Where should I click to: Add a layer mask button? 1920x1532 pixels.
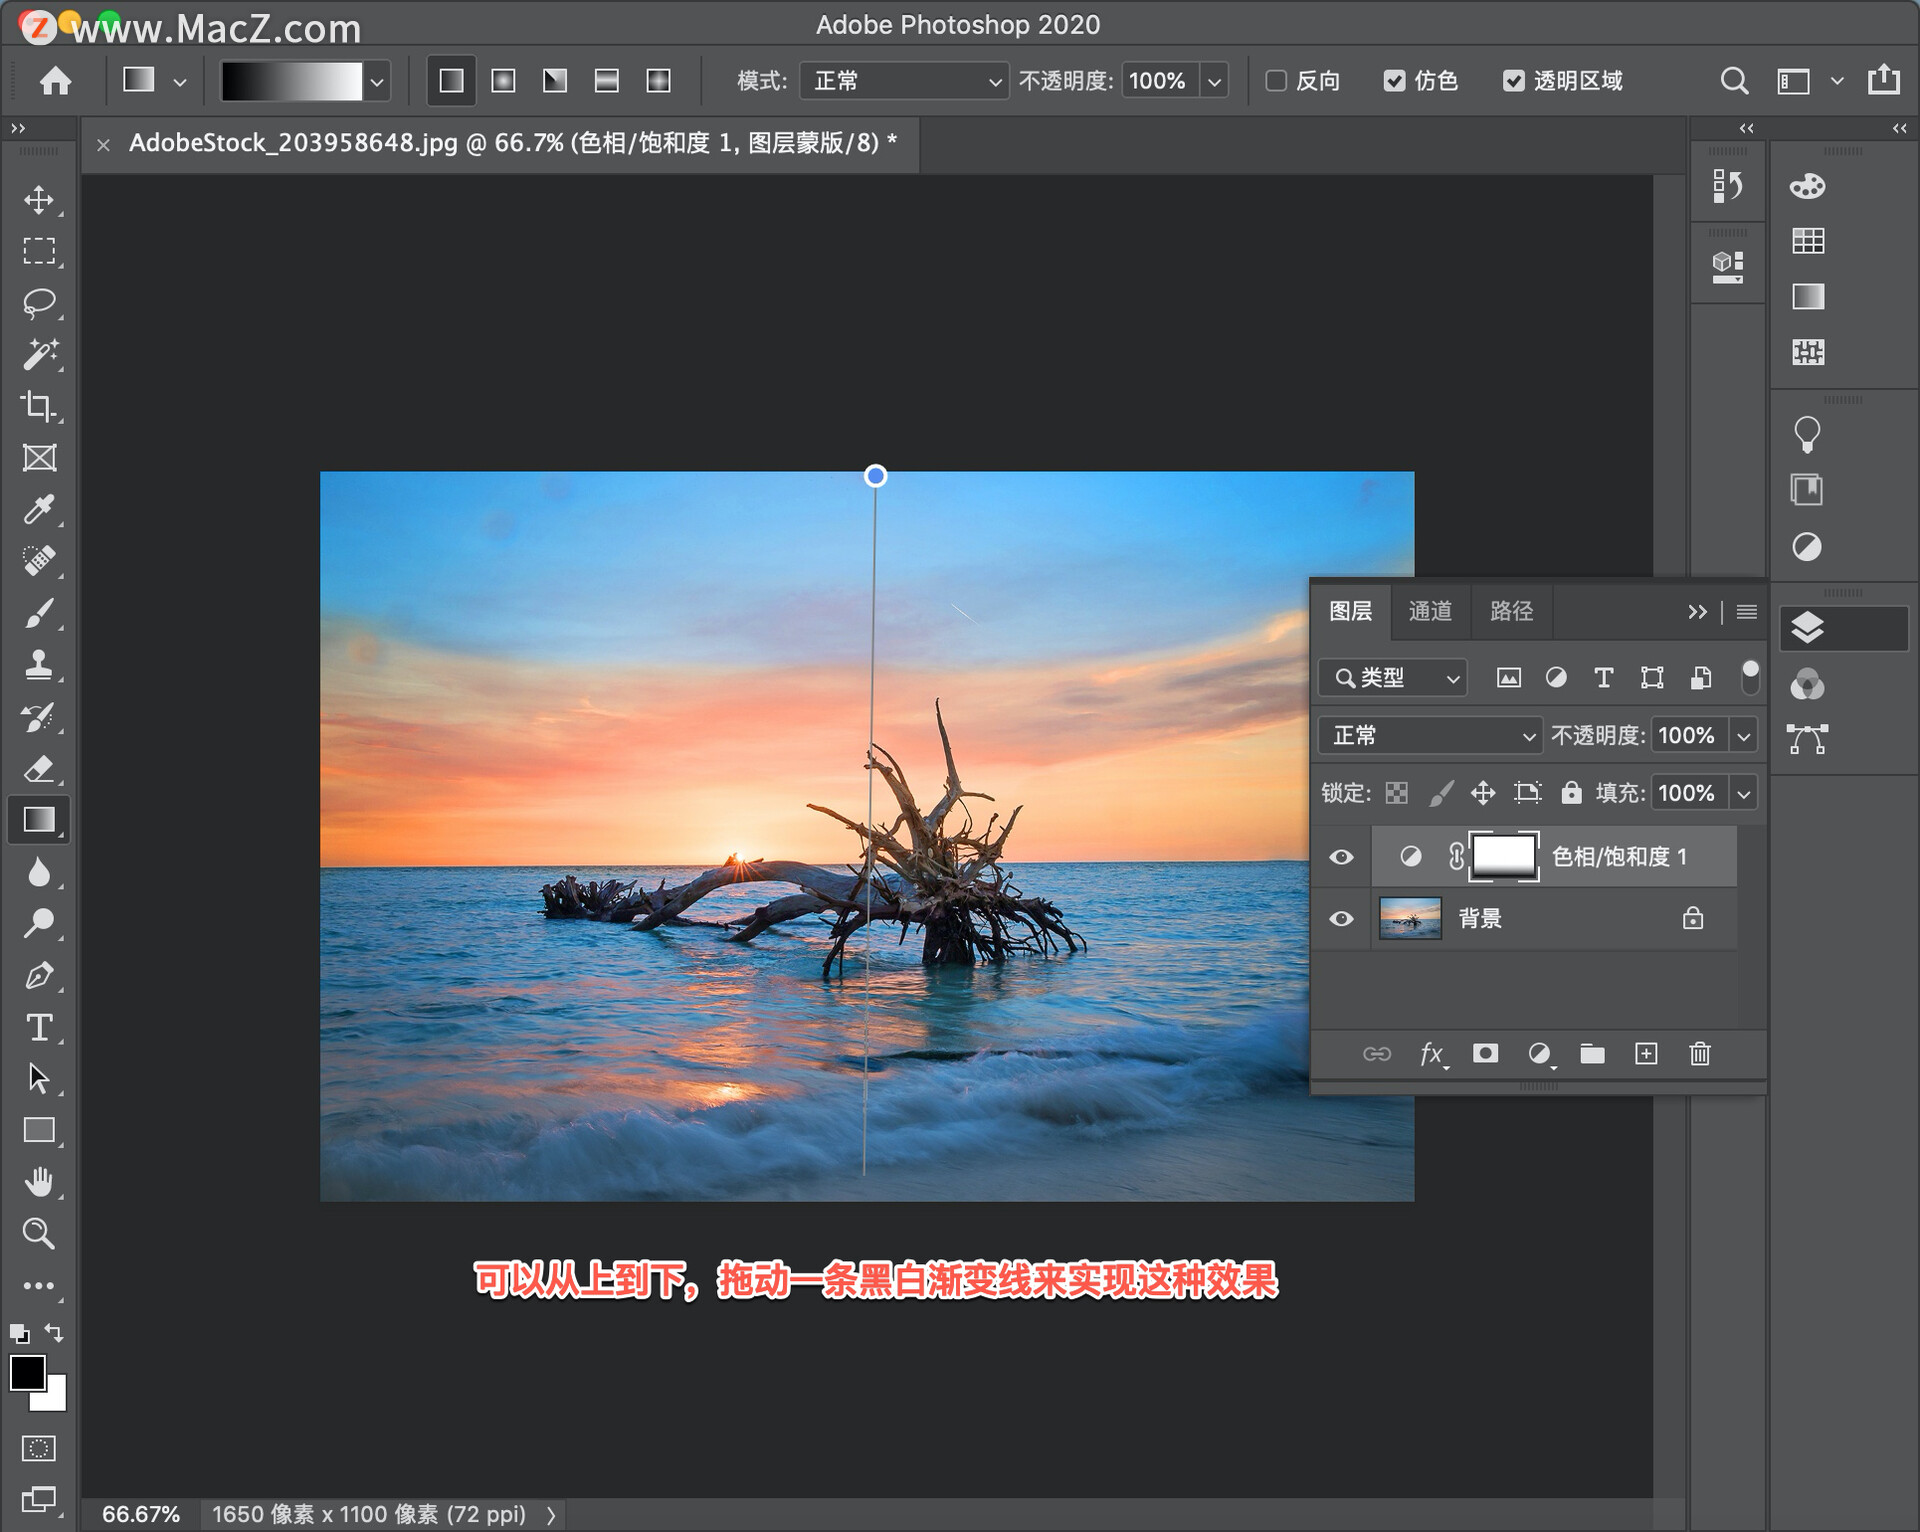tap(1485, 1053)
